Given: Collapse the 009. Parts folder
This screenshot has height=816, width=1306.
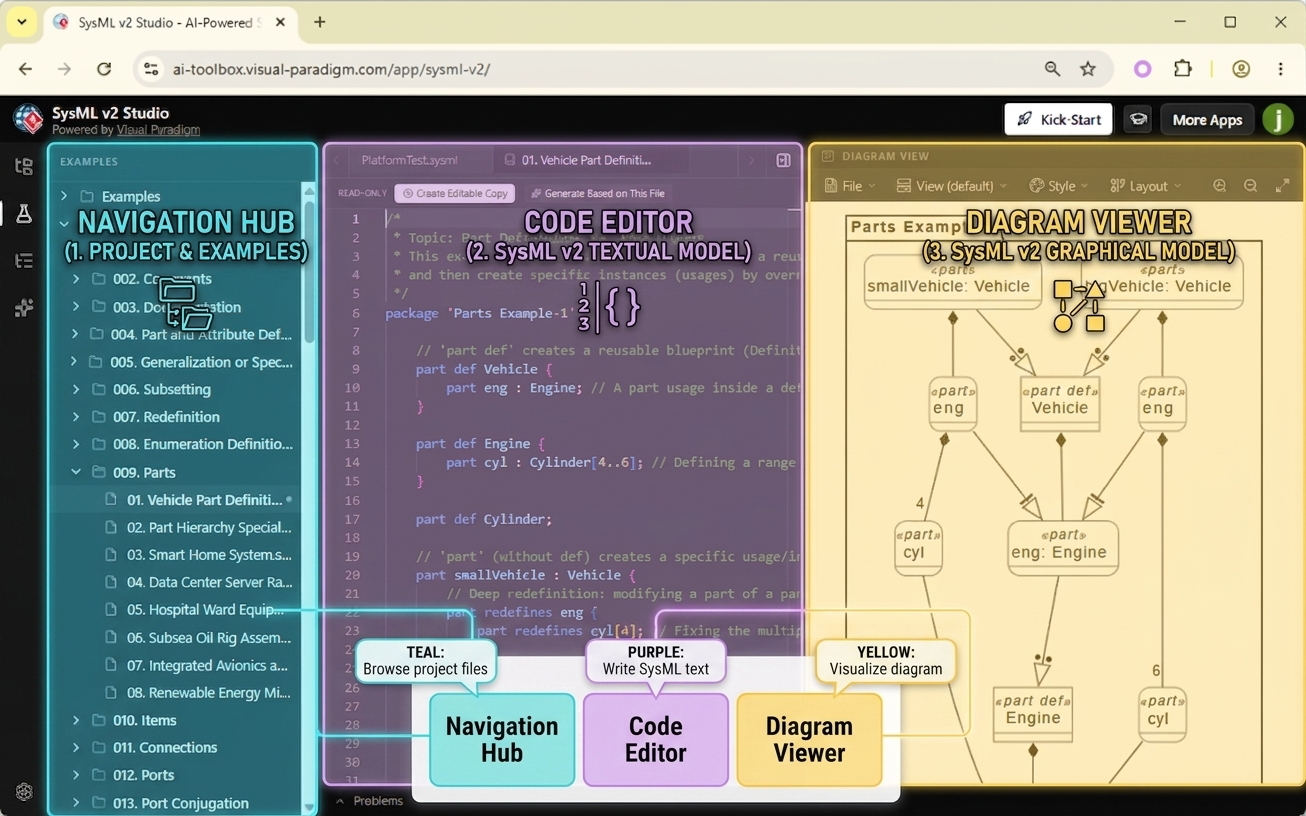Looking at the screenshot, I should (76, 472).
